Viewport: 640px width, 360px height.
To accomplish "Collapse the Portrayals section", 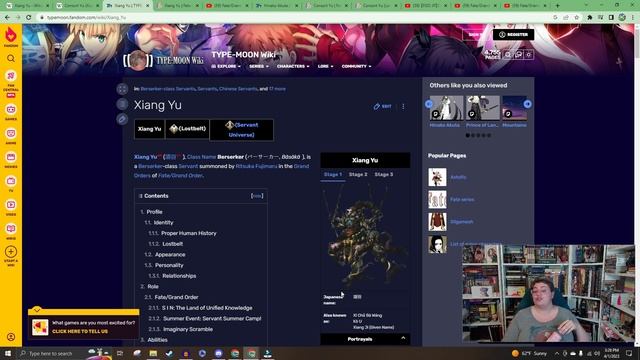I will [x=403, y=338].
